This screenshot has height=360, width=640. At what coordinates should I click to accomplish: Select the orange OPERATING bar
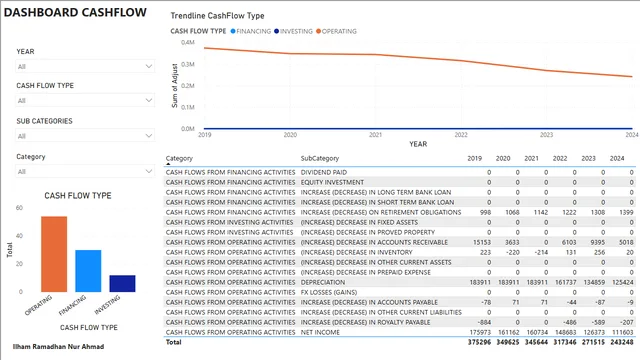click(54, 254)
